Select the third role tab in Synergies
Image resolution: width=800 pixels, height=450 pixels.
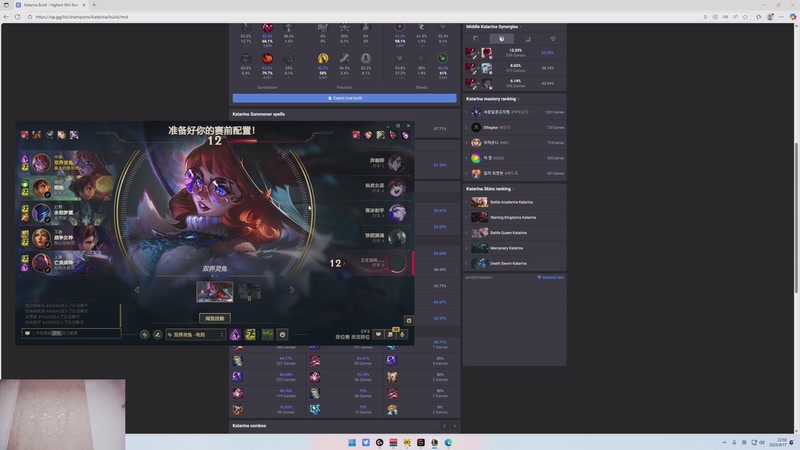528,39
